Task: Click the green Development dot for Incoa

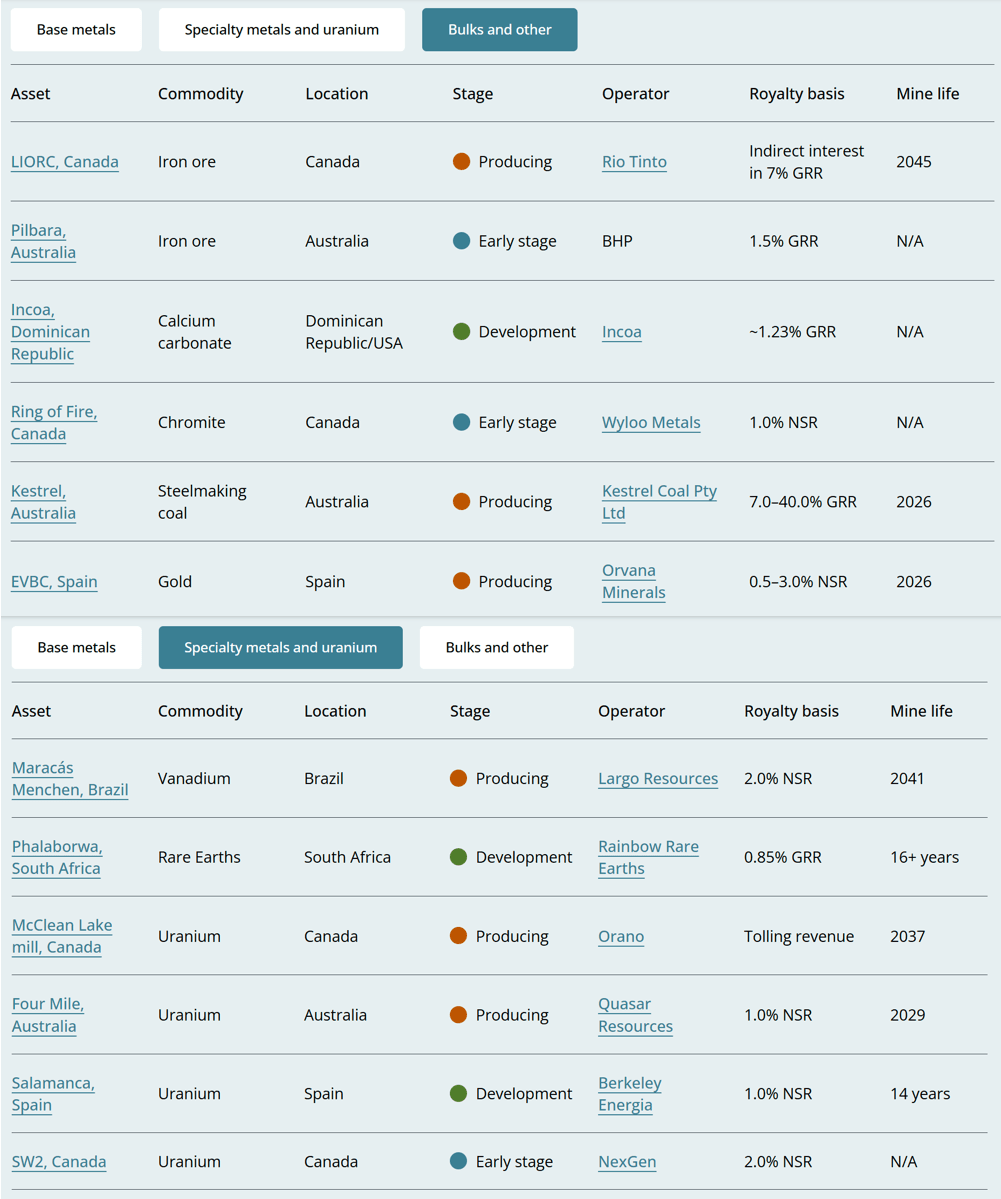Action: tap(461, 332)
